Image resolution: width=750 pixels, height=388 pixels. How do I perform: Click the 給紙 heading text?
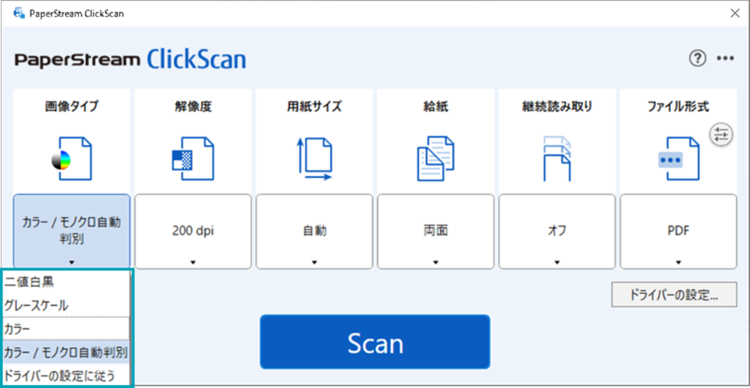tap(436, 107)
